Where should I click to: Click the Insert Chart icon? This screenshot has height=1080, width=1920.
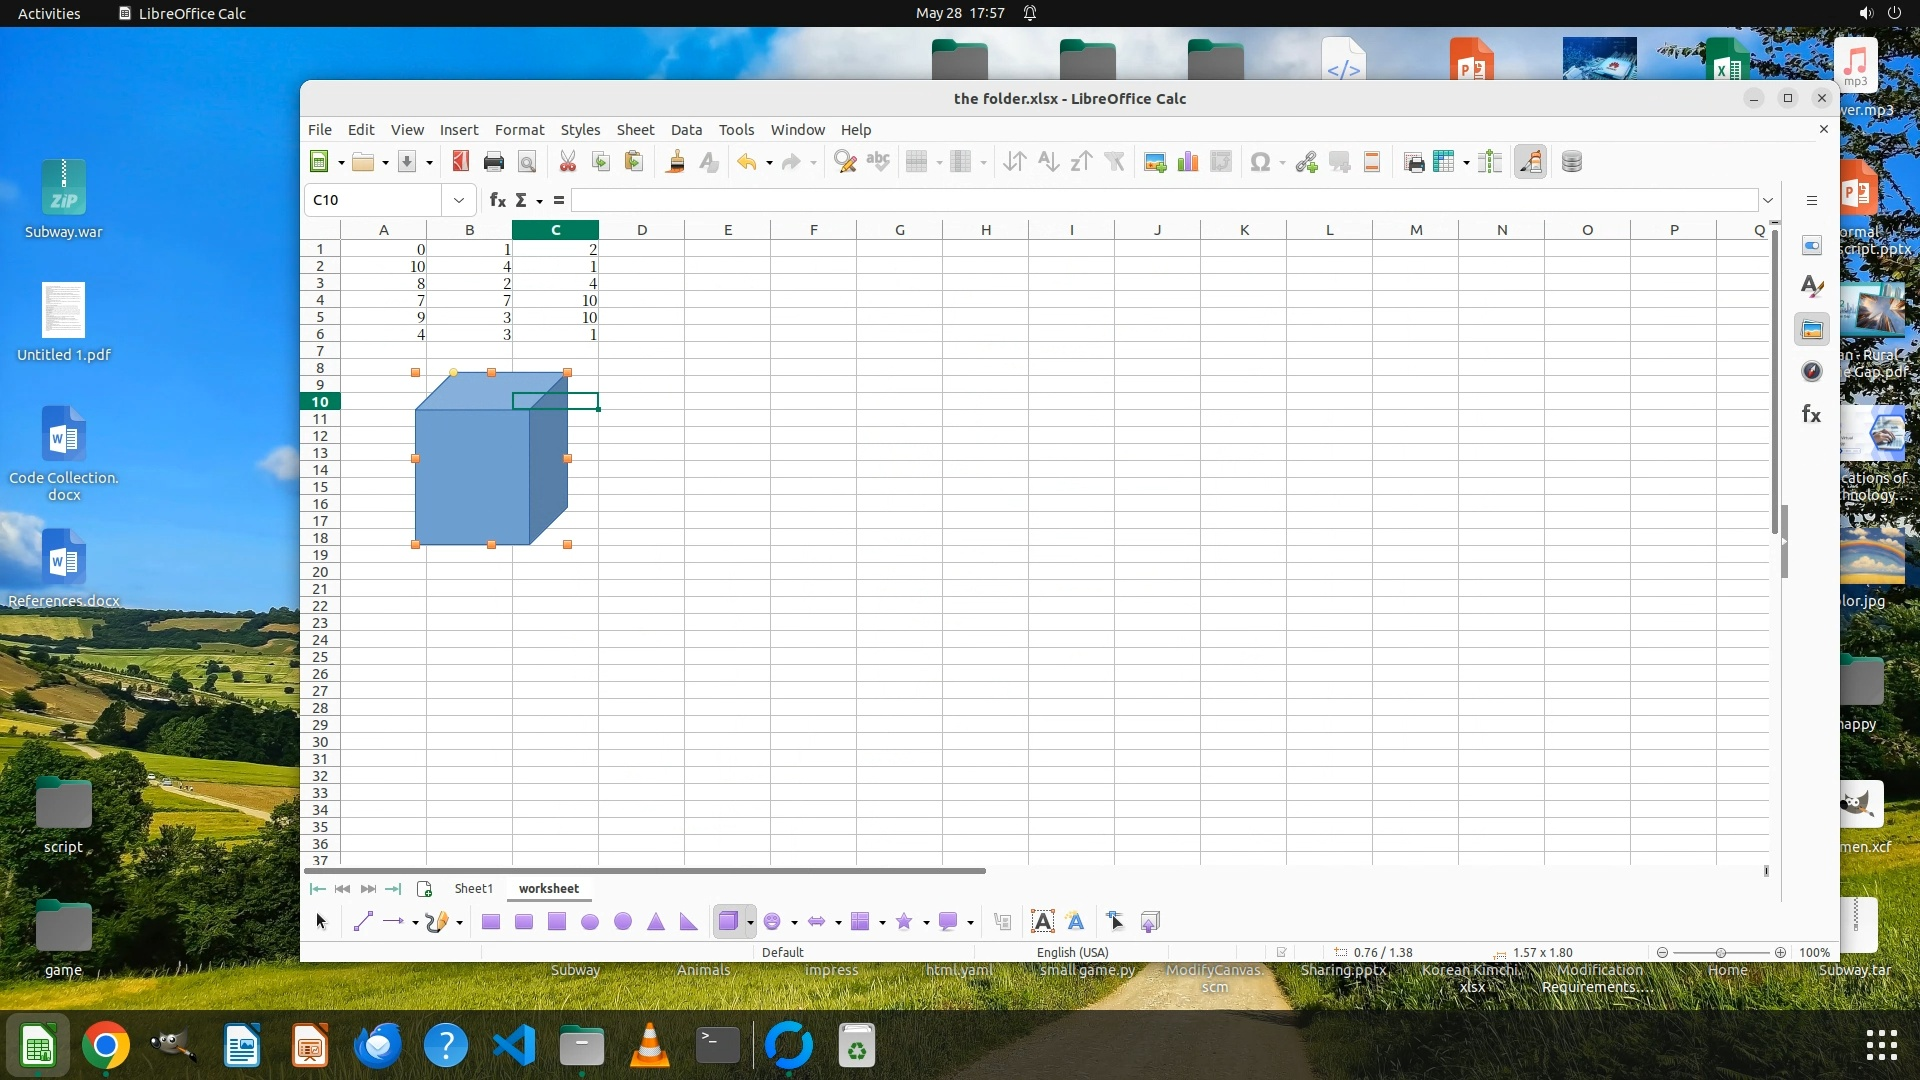(1188, 162)
